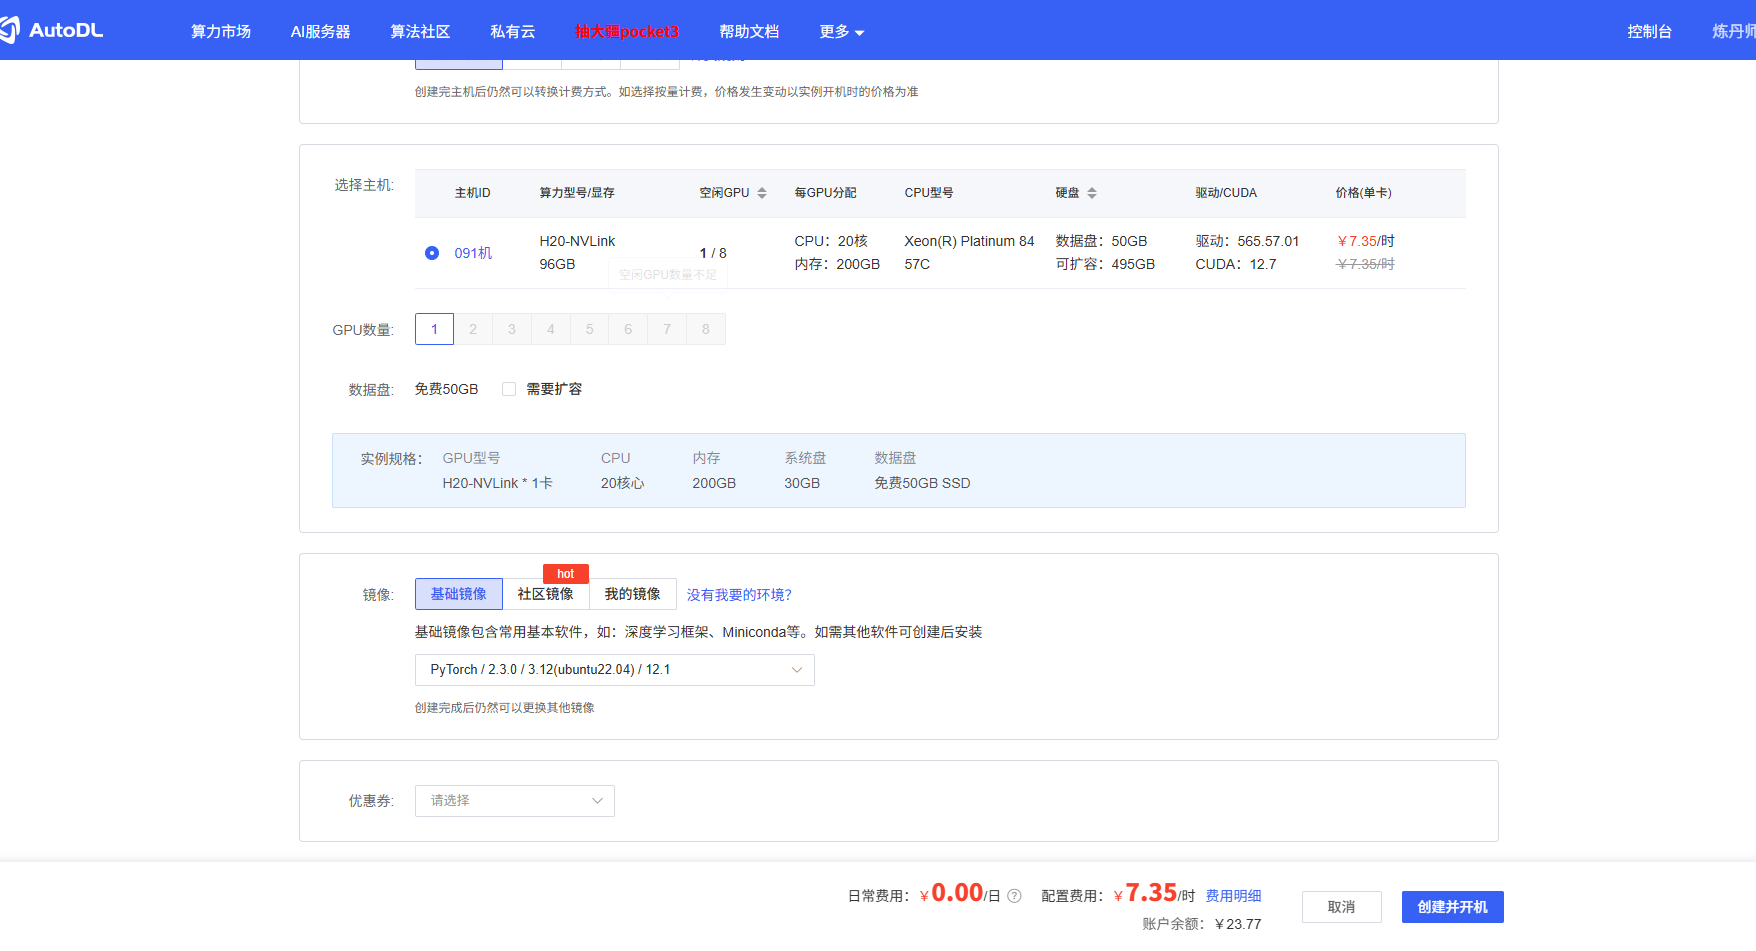Click the 取消 button

pyautogui.click(x=1341, y=907)
